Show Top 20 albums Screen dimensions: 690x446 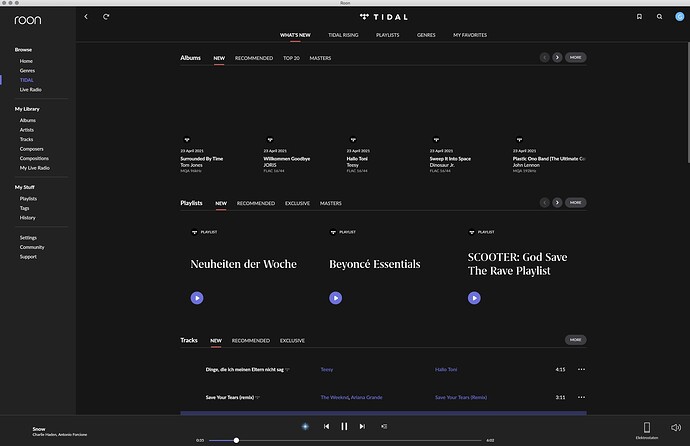[291, 58]
